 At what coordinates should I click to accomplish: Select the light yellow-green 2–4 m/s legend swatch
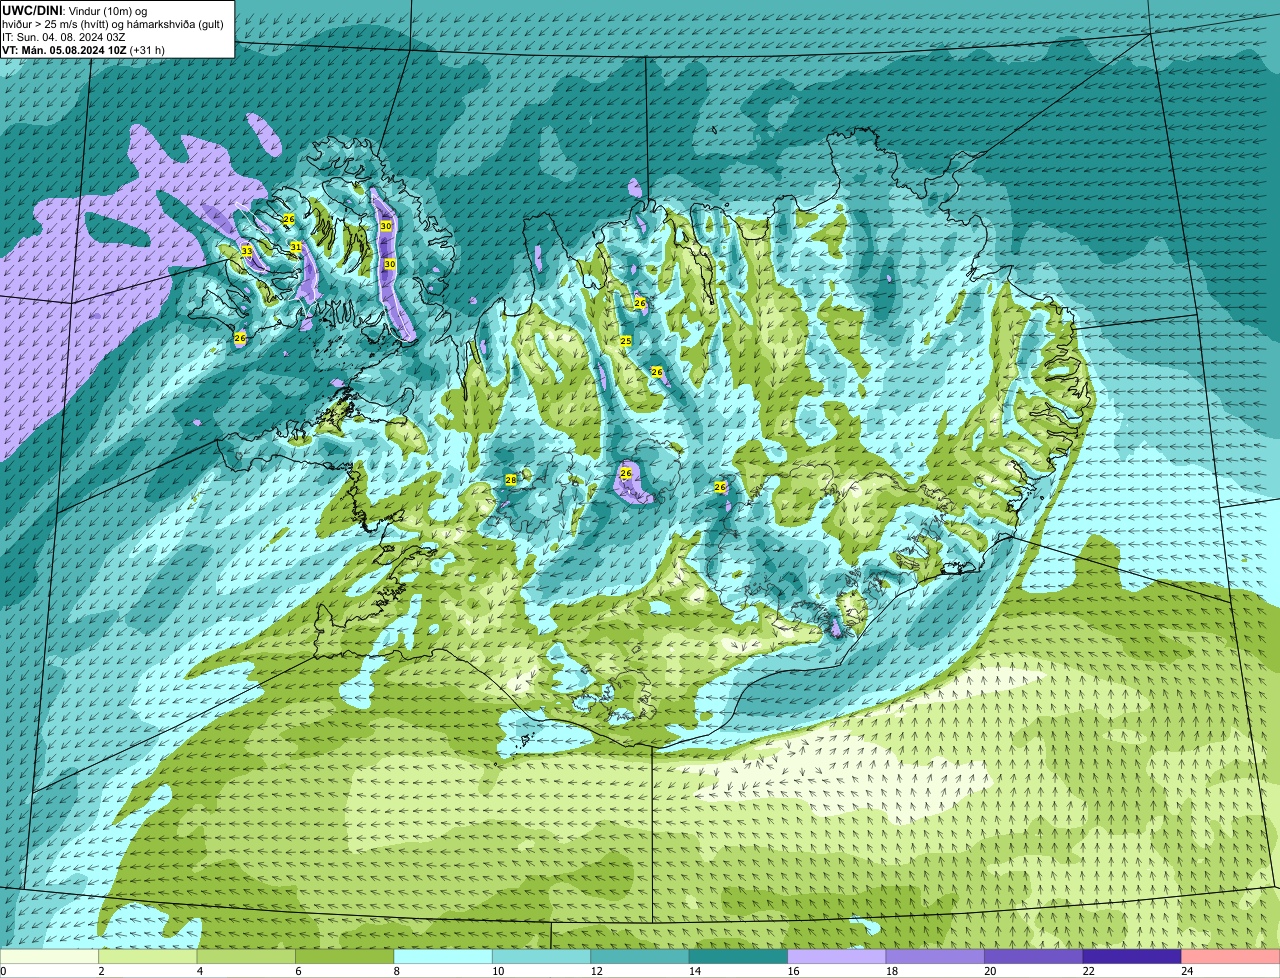click(x=148, y=957)
